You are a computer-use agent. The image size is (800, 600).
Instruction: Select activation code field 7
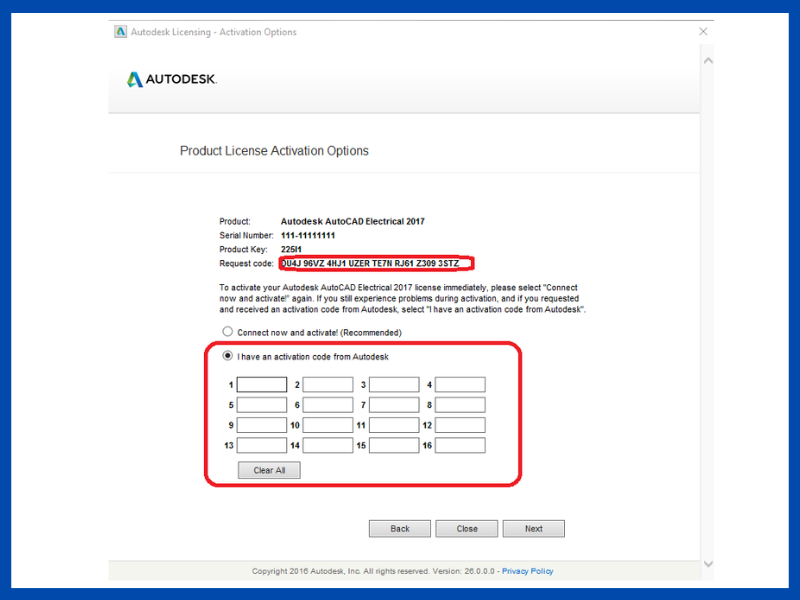coord(394,405)
